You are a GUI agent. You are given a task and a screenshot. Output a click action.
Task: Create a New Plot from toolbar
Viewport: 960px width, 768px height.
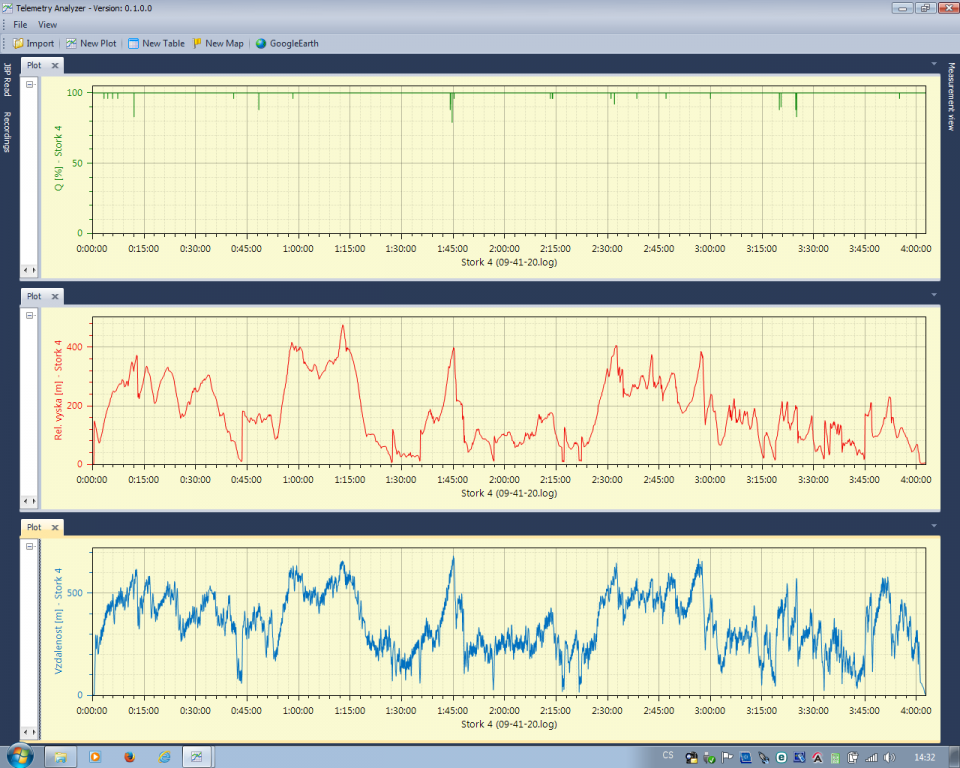[91, 43]
